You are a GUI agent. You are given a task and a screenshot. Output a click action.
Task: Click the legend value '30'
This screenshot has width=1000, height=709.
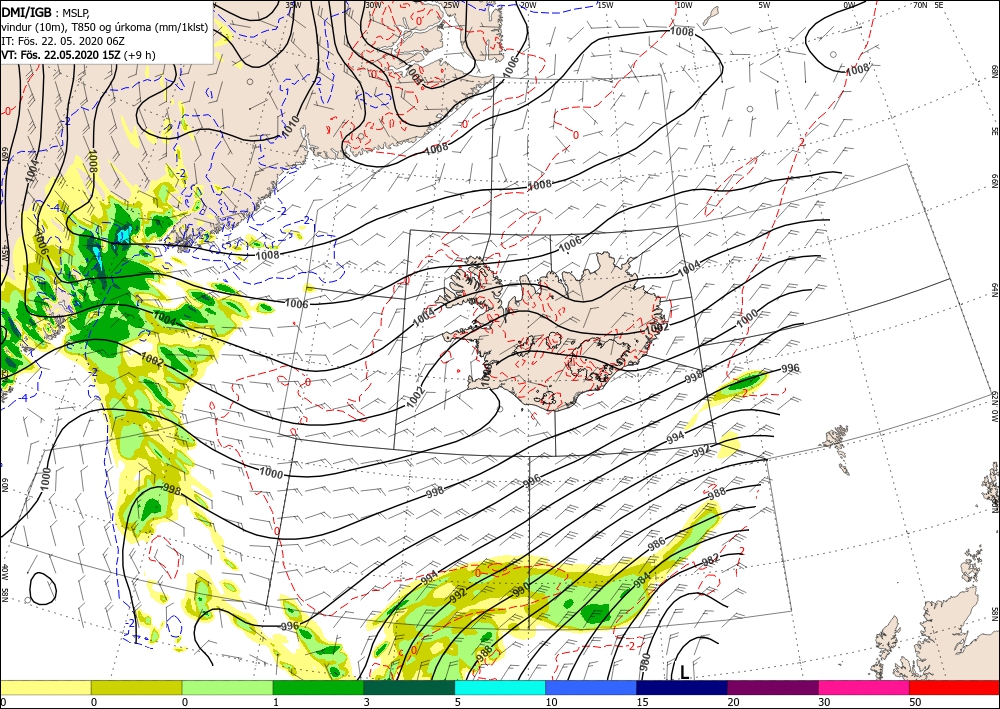pos(825,702)
